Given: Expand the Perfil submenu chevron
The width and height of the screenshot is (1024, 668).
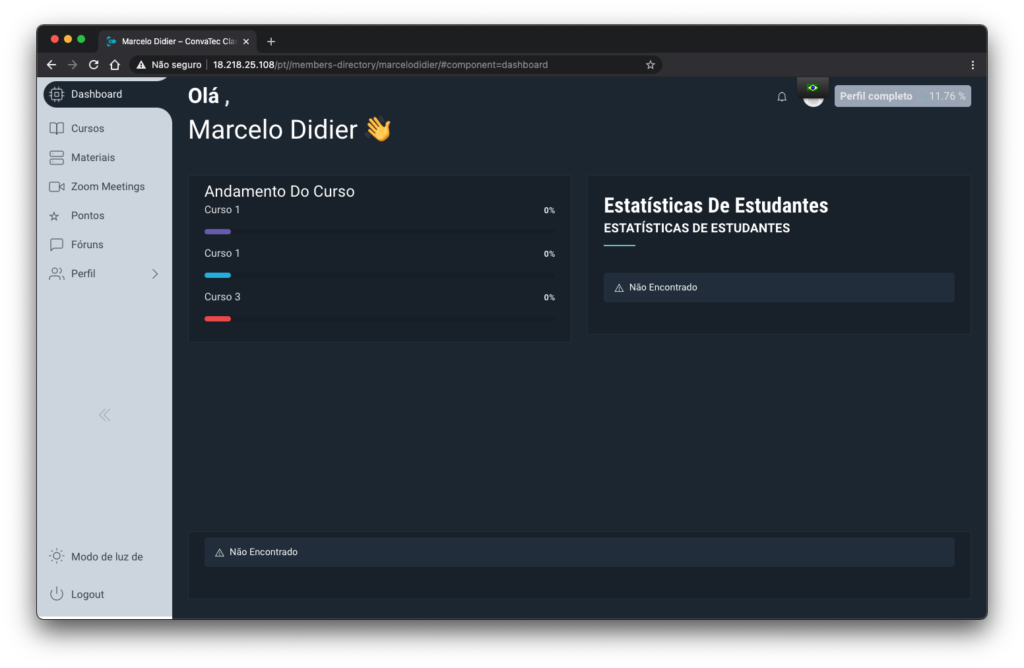Looking at the screenshot, I should click(x=155, y=273).
